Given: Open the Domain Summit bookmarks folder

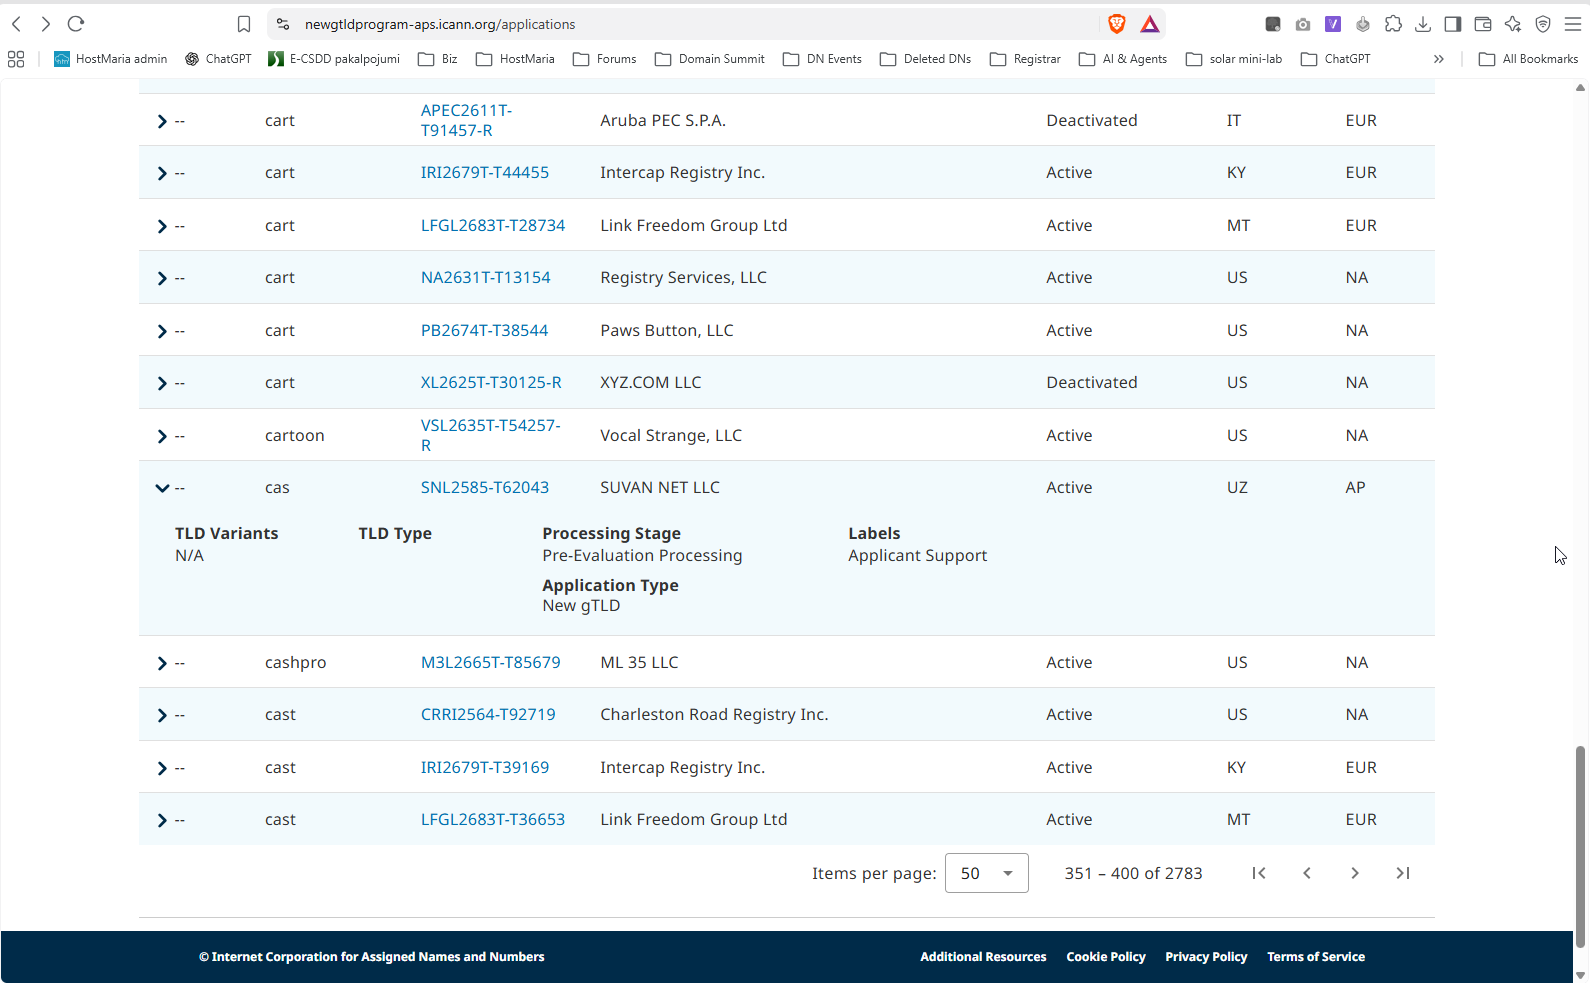Looking at the screenshot, I should point(709,59).
